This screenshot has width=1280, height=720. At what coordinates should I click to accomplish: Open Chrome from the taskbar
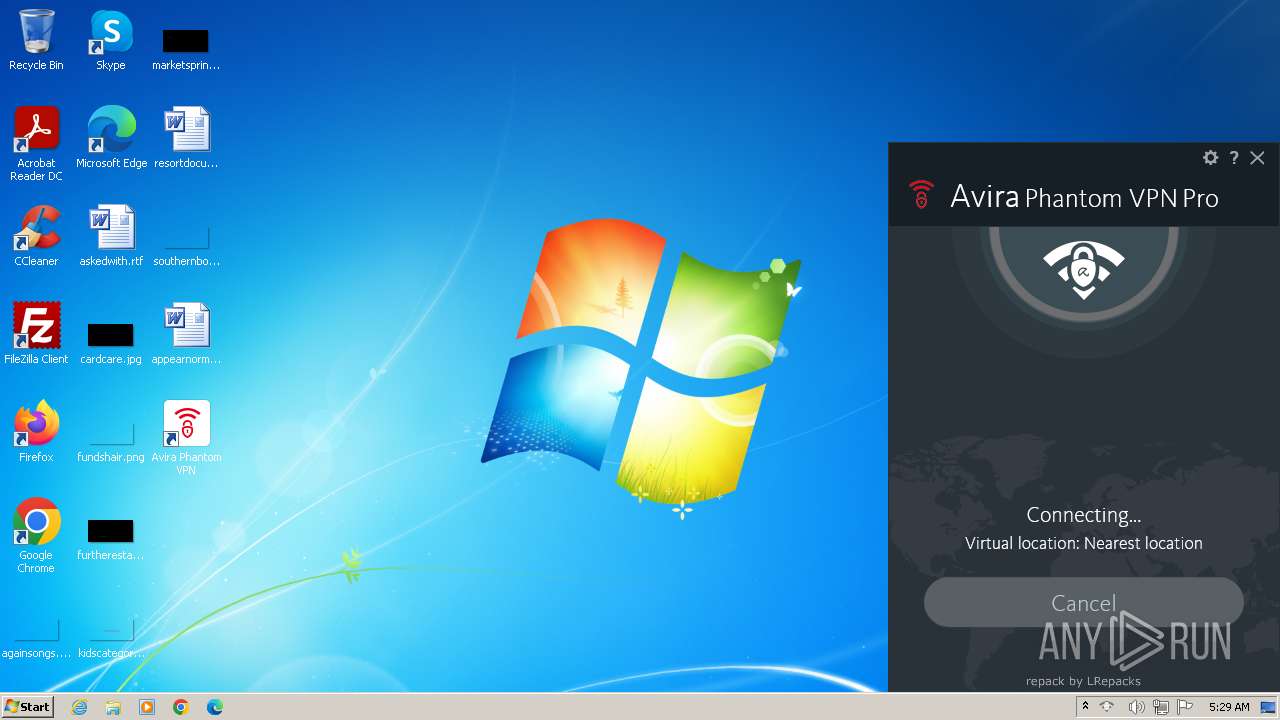(x=181, y=707)
